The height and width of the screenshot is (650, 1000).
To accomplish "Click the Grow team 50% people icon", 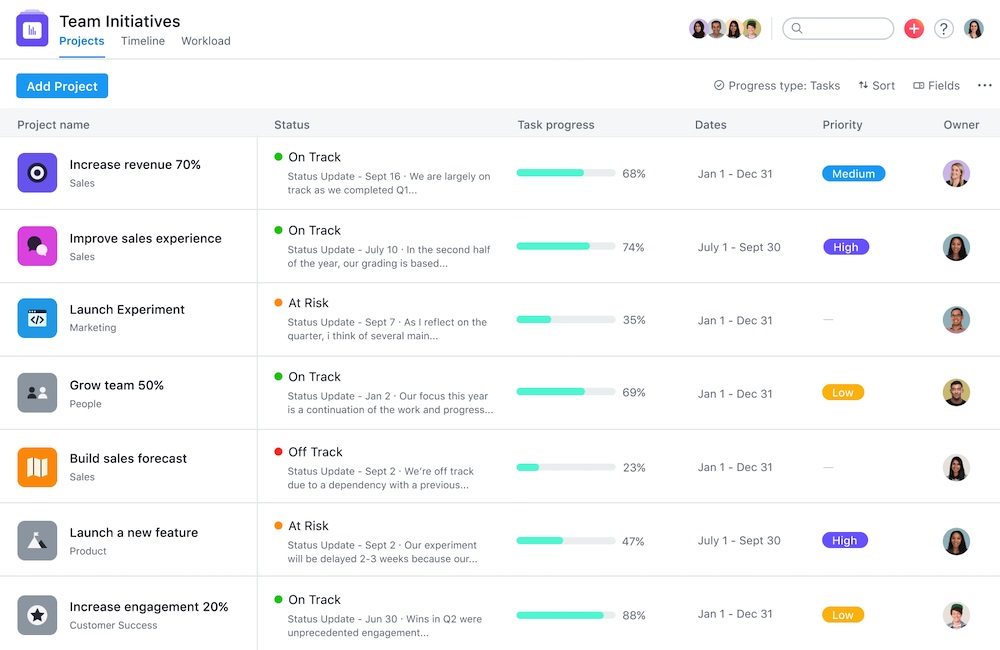I will coord(37,393).
